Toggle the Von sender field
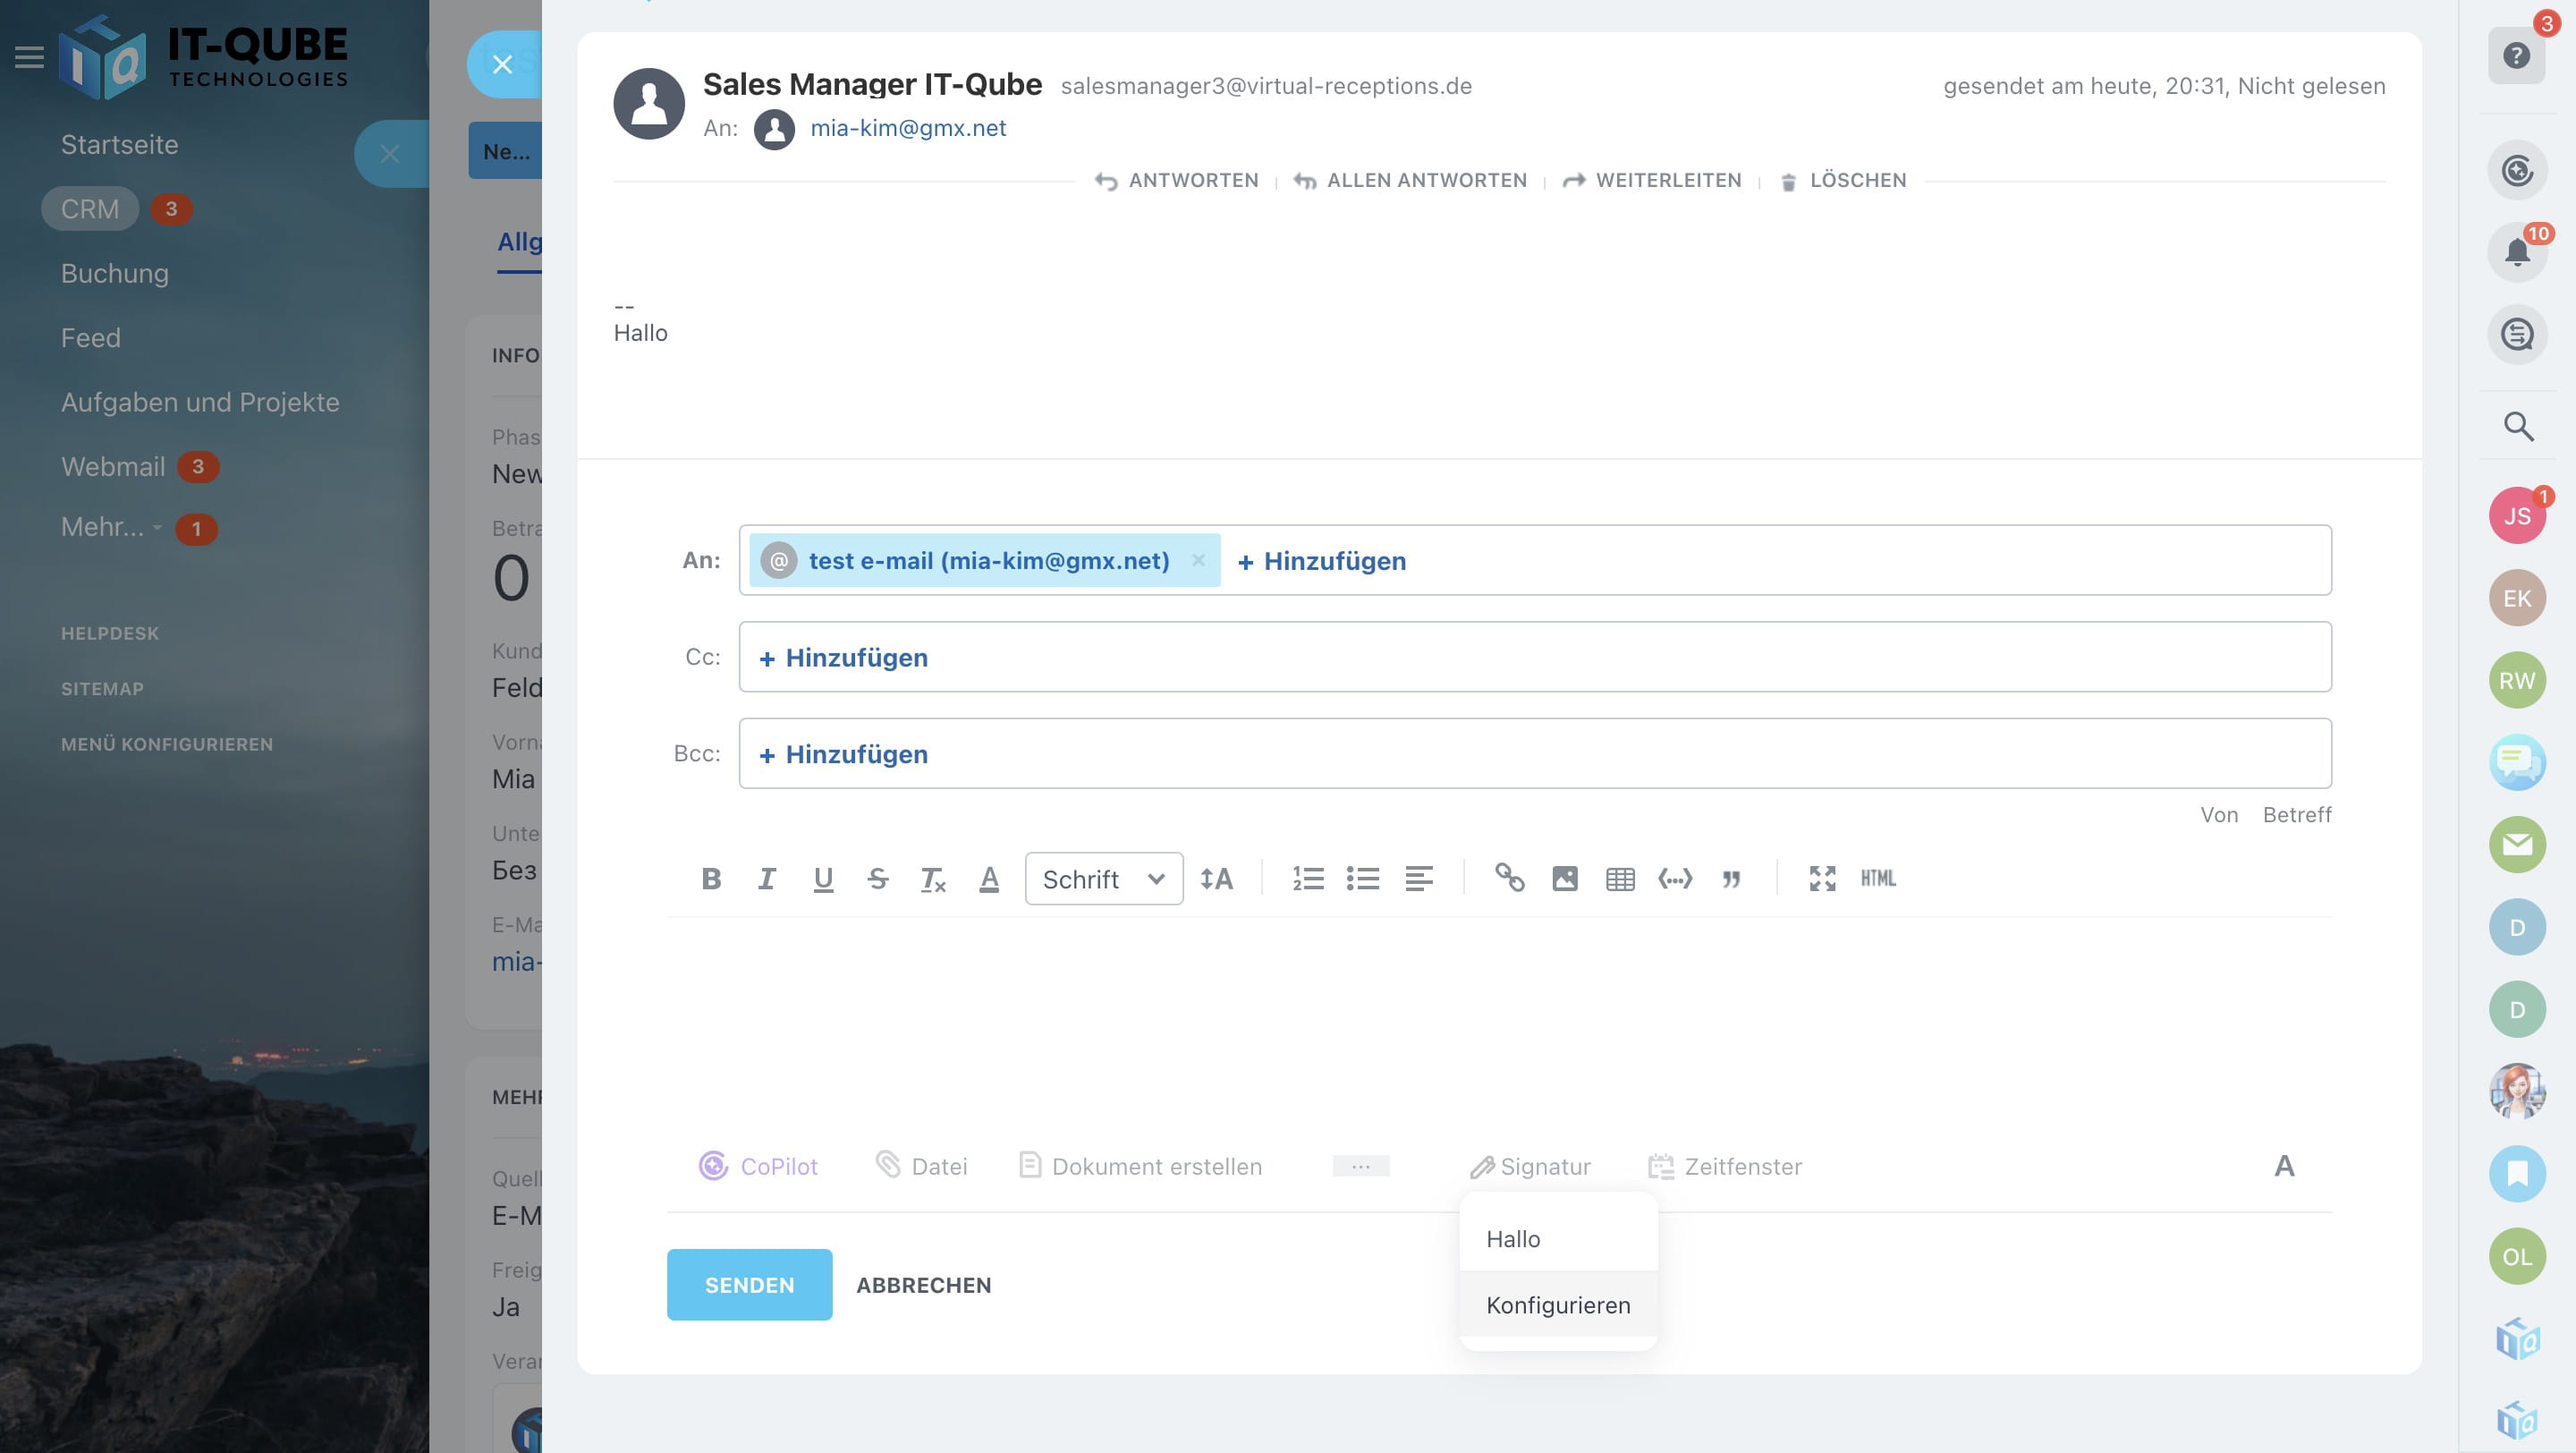 point(2218,815)
